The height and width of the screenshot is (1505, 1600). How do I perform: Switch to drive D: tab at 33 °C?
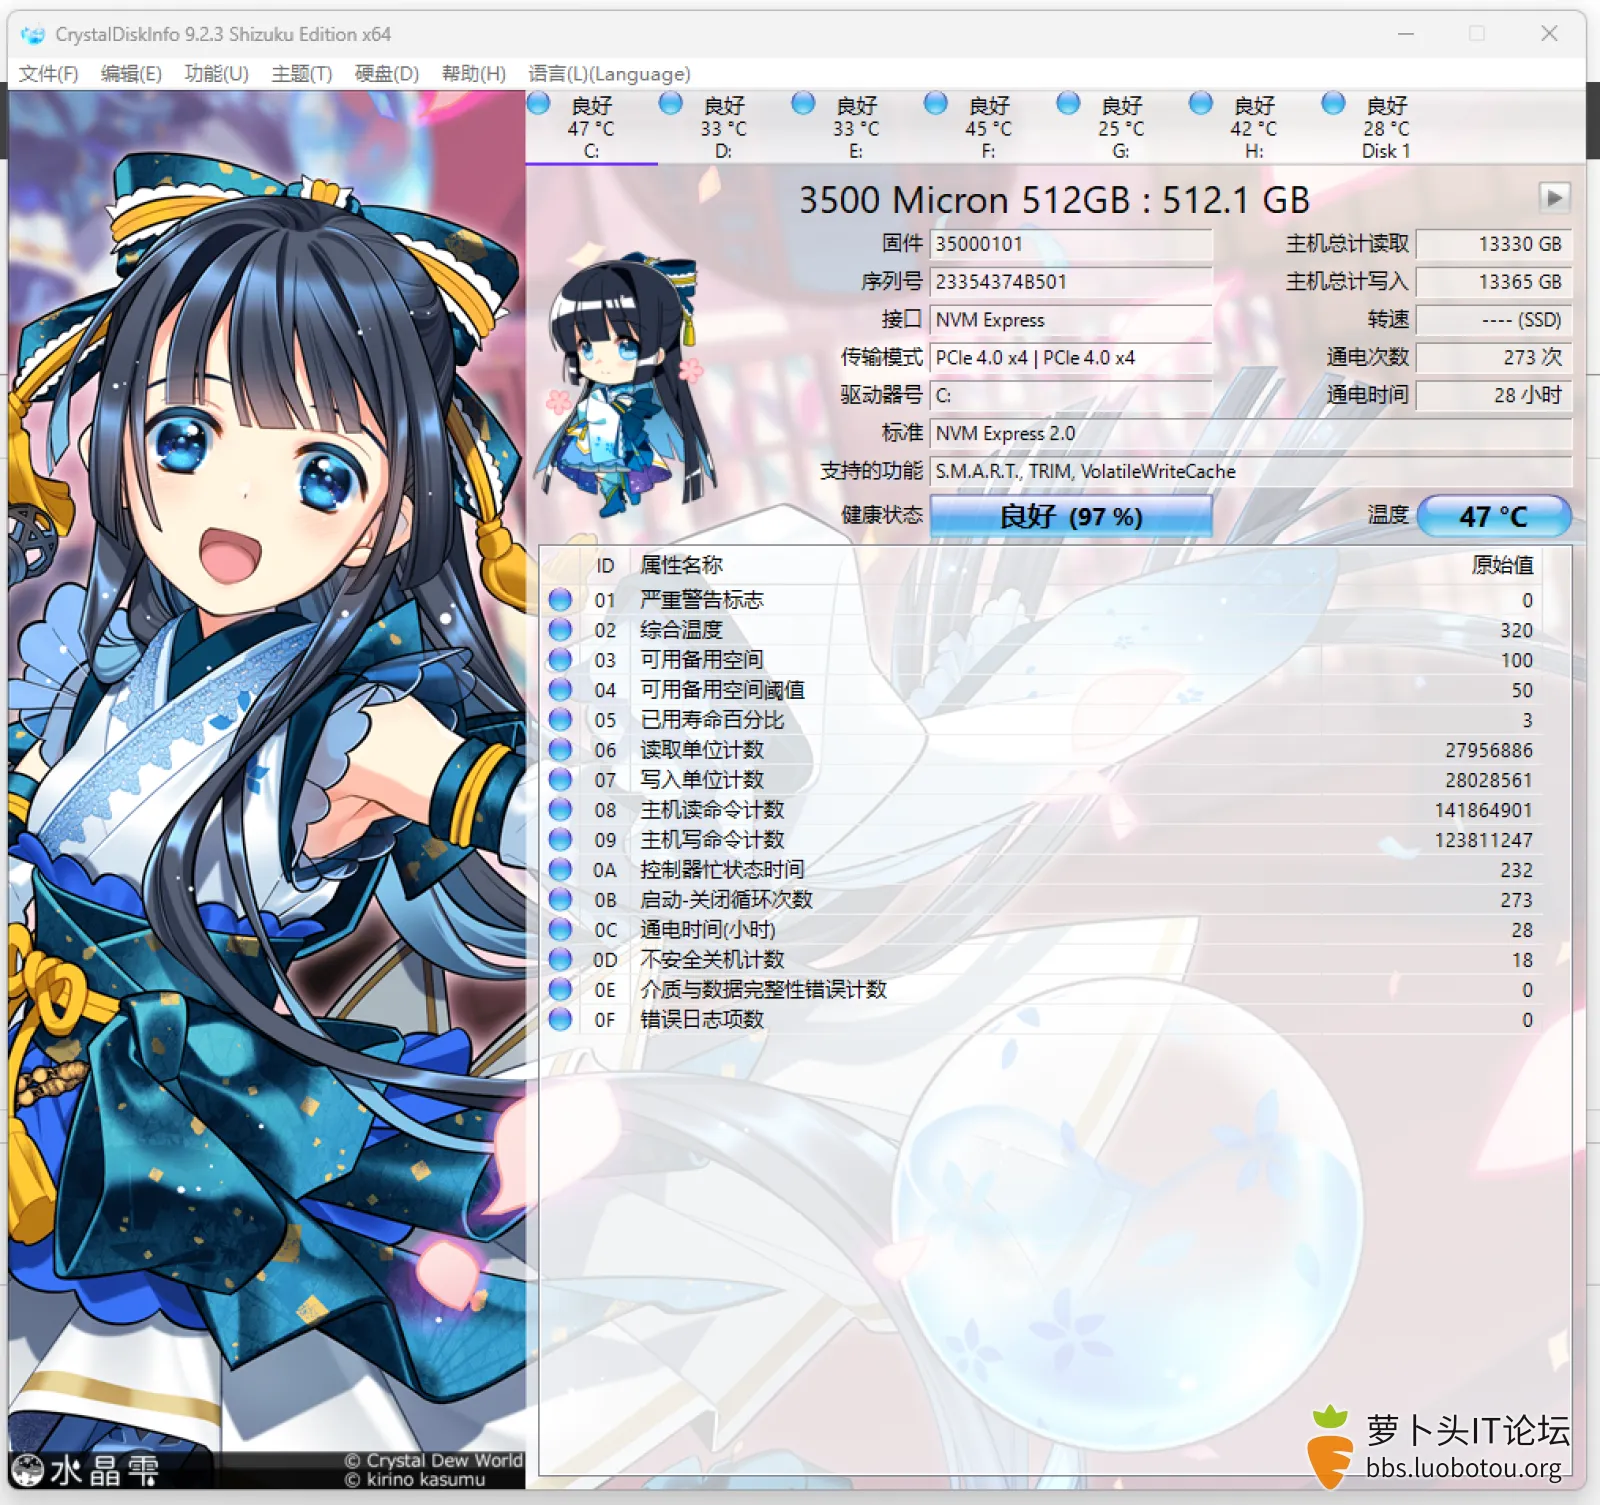[x=723, y=128]
